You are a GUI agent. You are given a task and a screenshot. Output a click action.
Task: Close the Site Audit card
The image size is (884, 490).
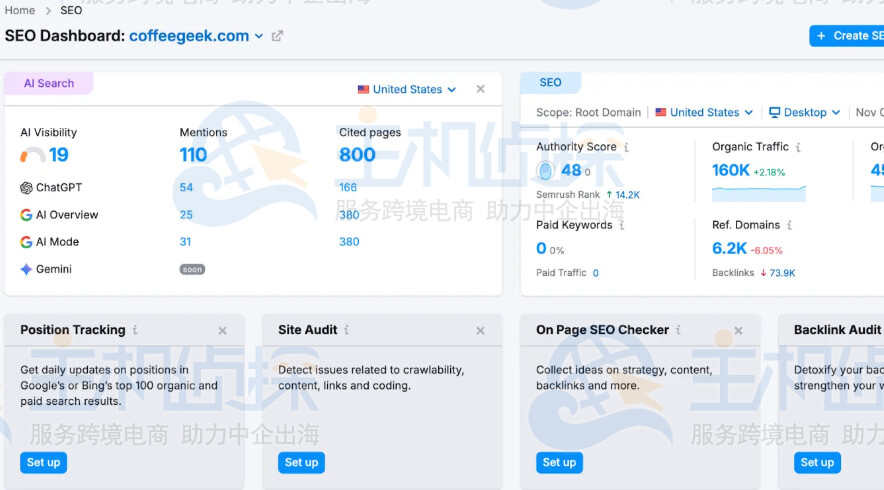[480, 330]
